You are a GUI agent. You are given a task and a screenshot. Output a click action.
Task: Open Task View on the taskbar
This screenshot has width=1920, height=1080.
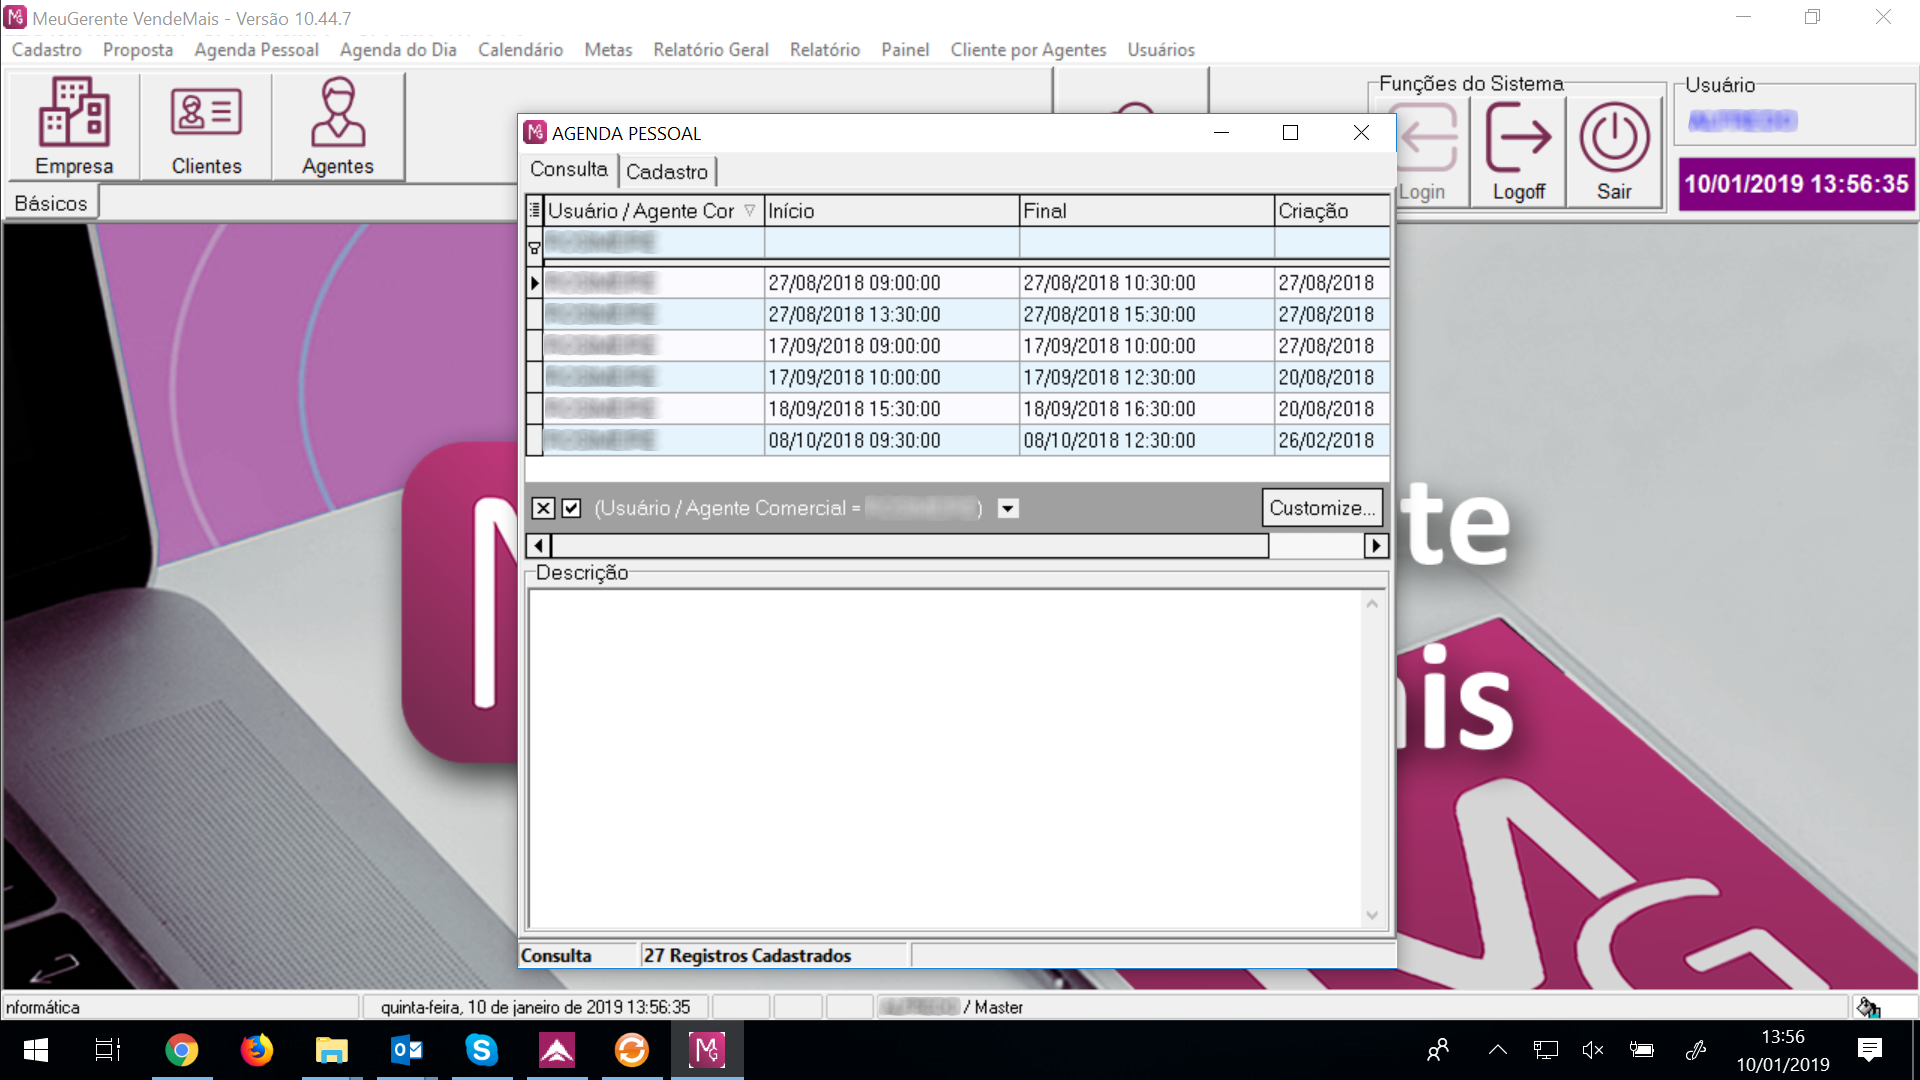107,1050
